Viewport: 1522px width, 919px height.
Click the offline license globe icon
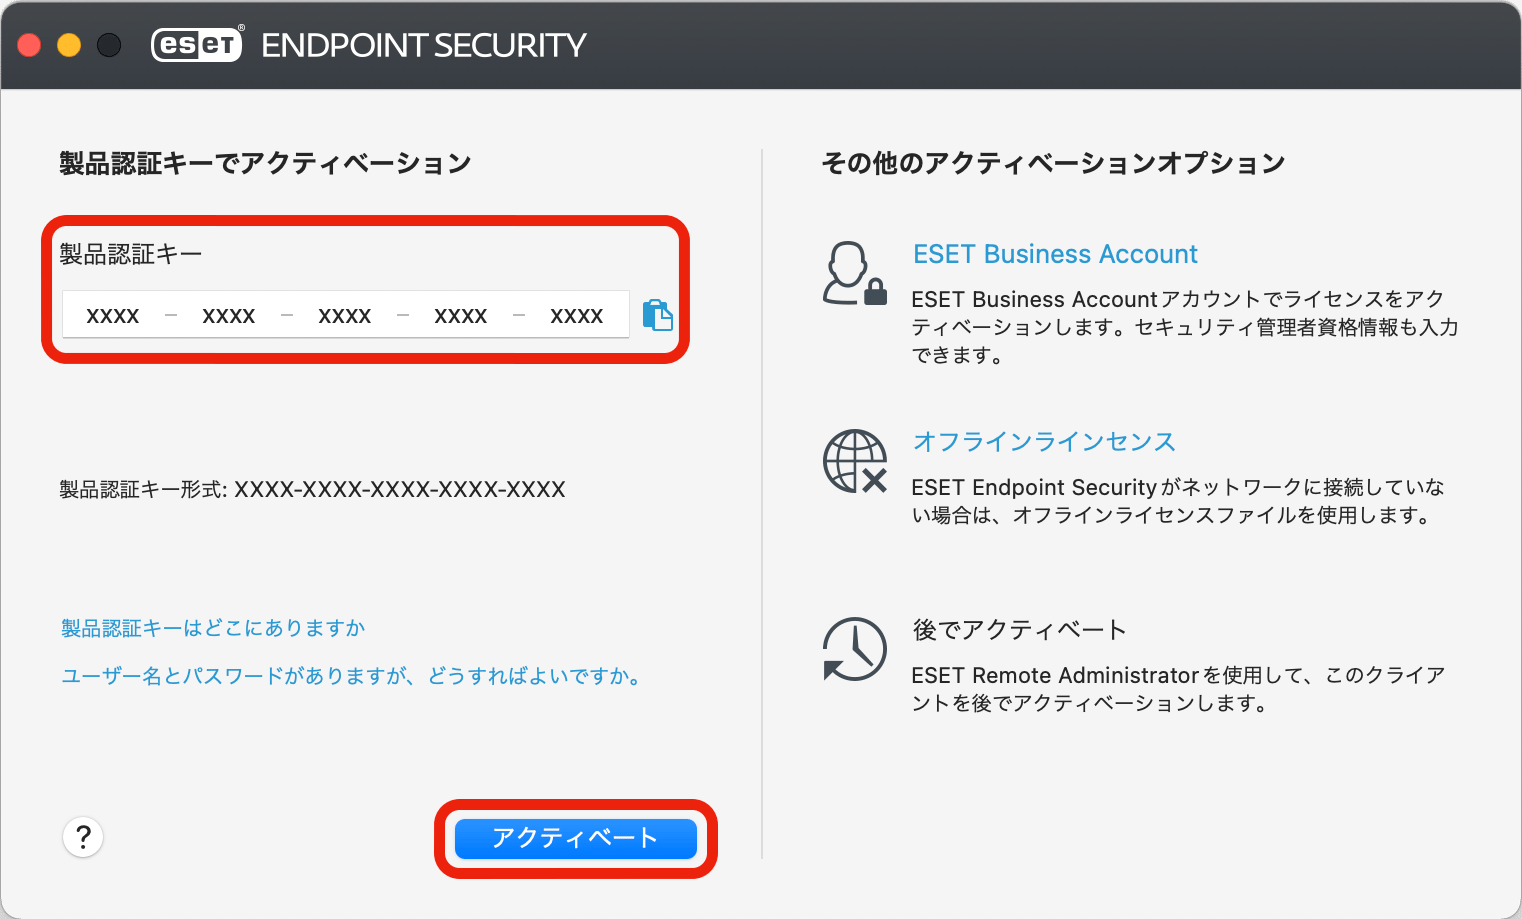pyautogui.click(x=854, y=461)
